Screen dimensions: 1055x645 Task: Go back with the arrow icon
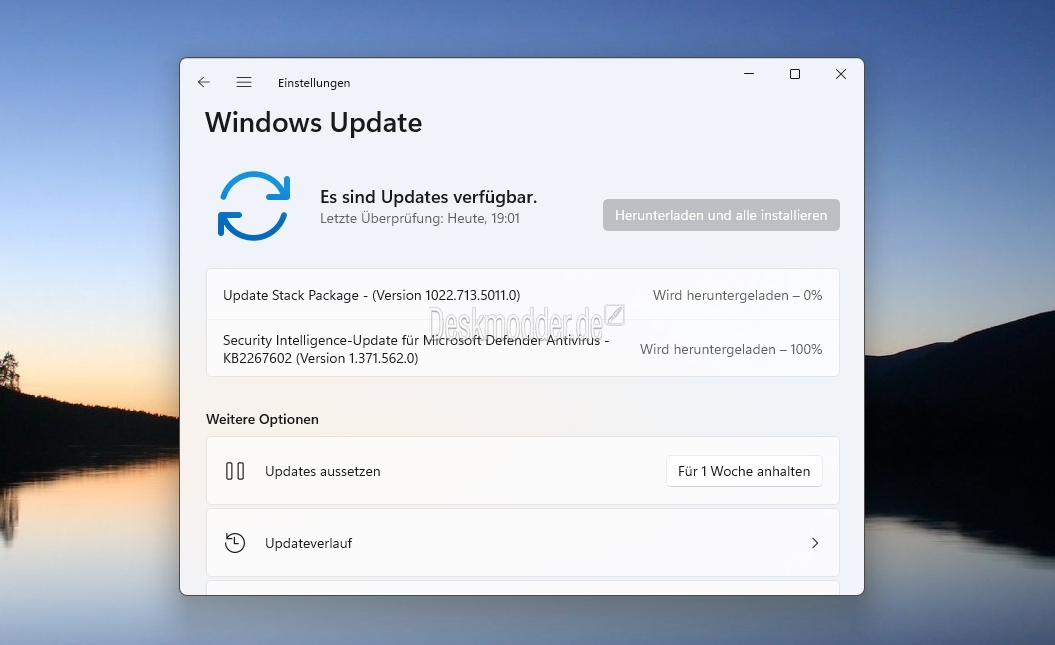point(204,82)
